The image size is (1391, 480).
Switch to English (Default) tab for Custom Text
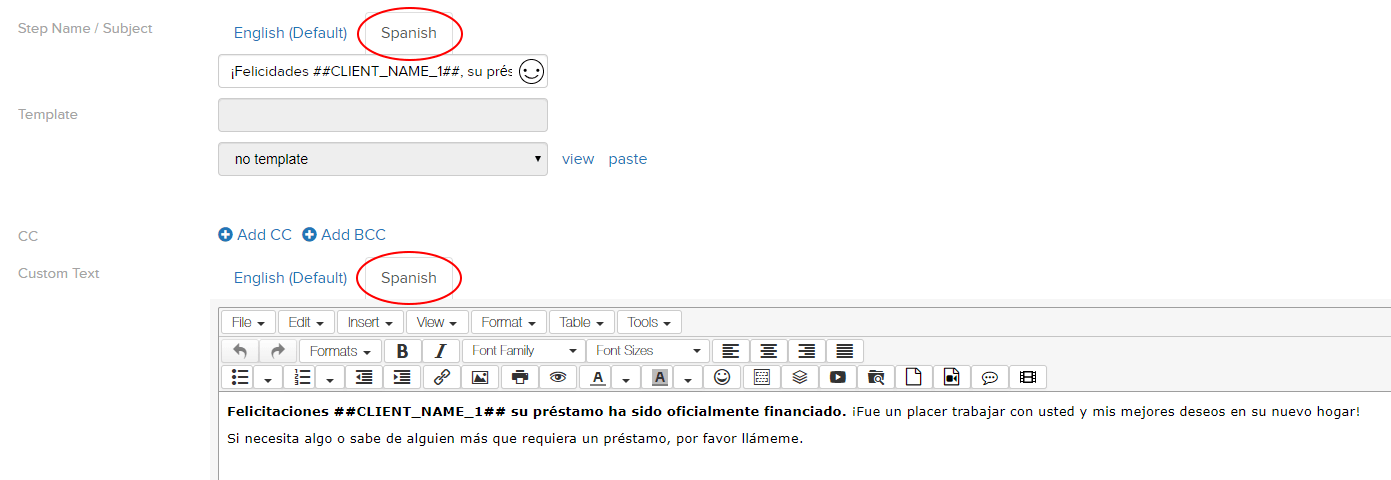(x=290, y=278)
